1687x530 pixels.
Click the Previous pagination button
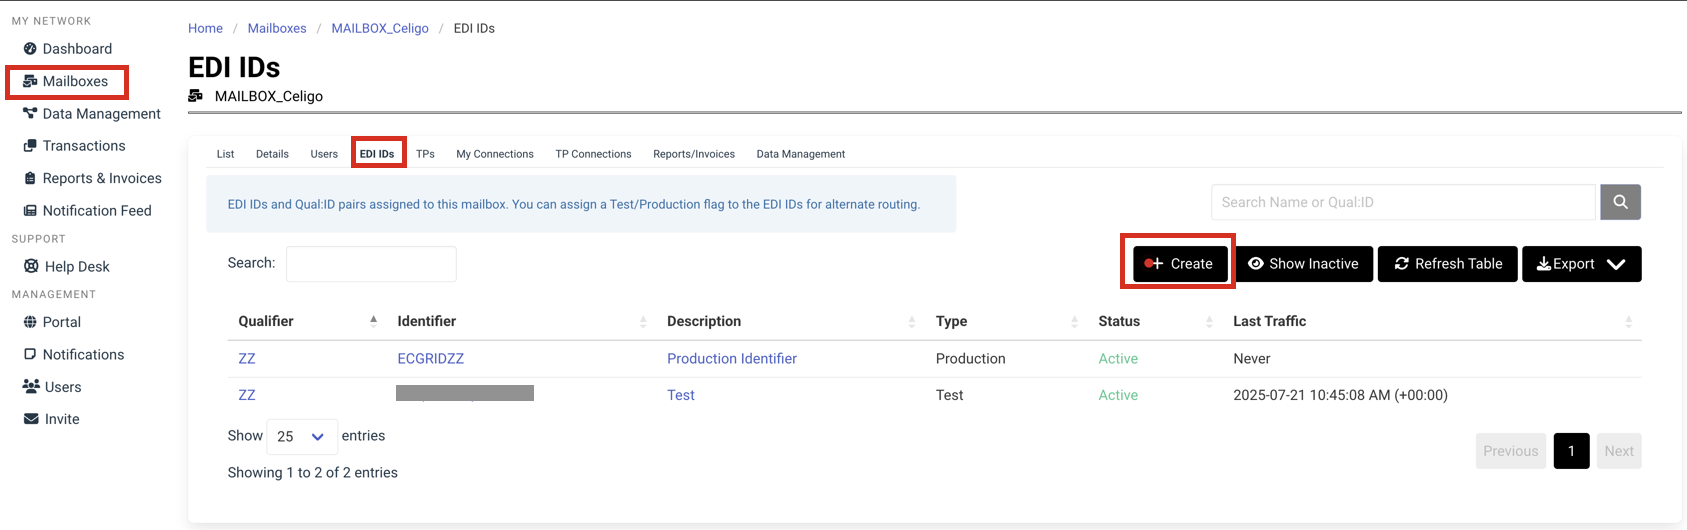click(1511, 451)
